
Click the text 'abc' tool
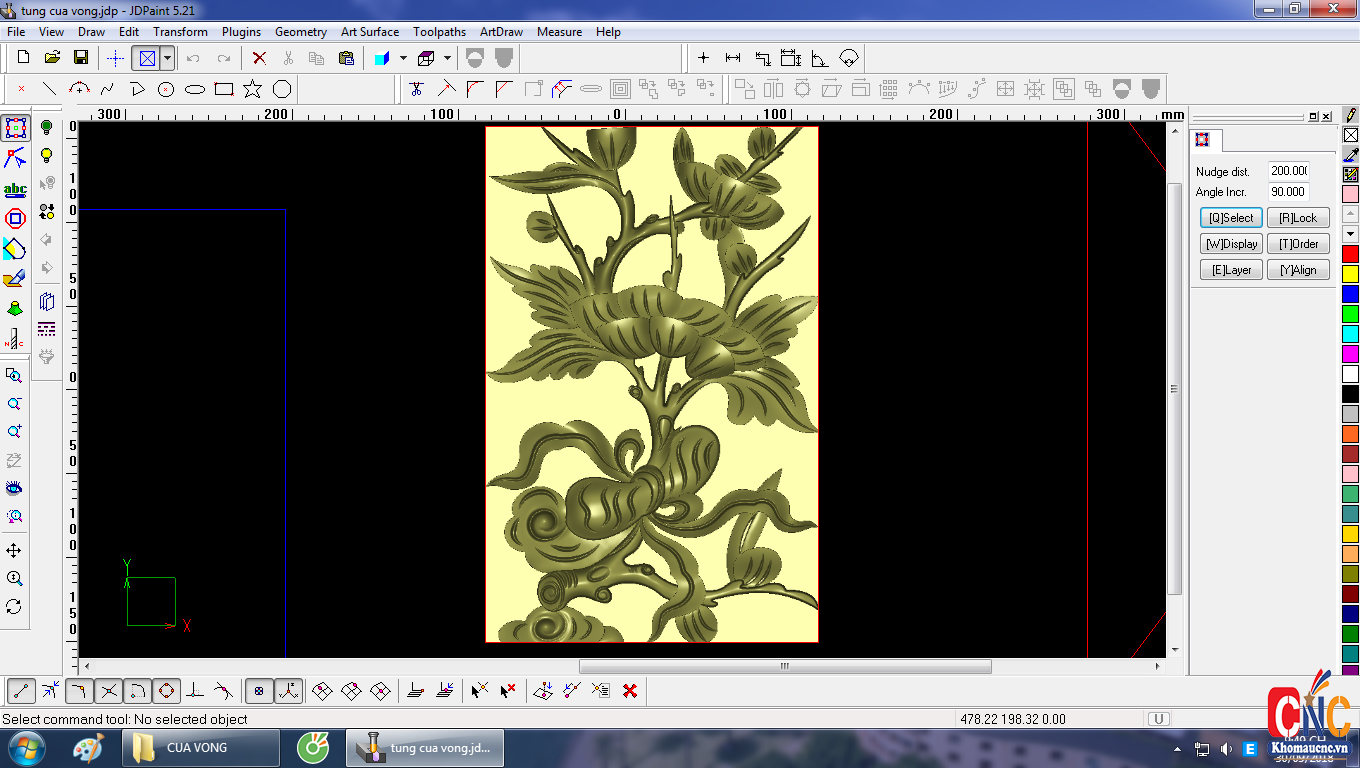(x=15, y=190)
